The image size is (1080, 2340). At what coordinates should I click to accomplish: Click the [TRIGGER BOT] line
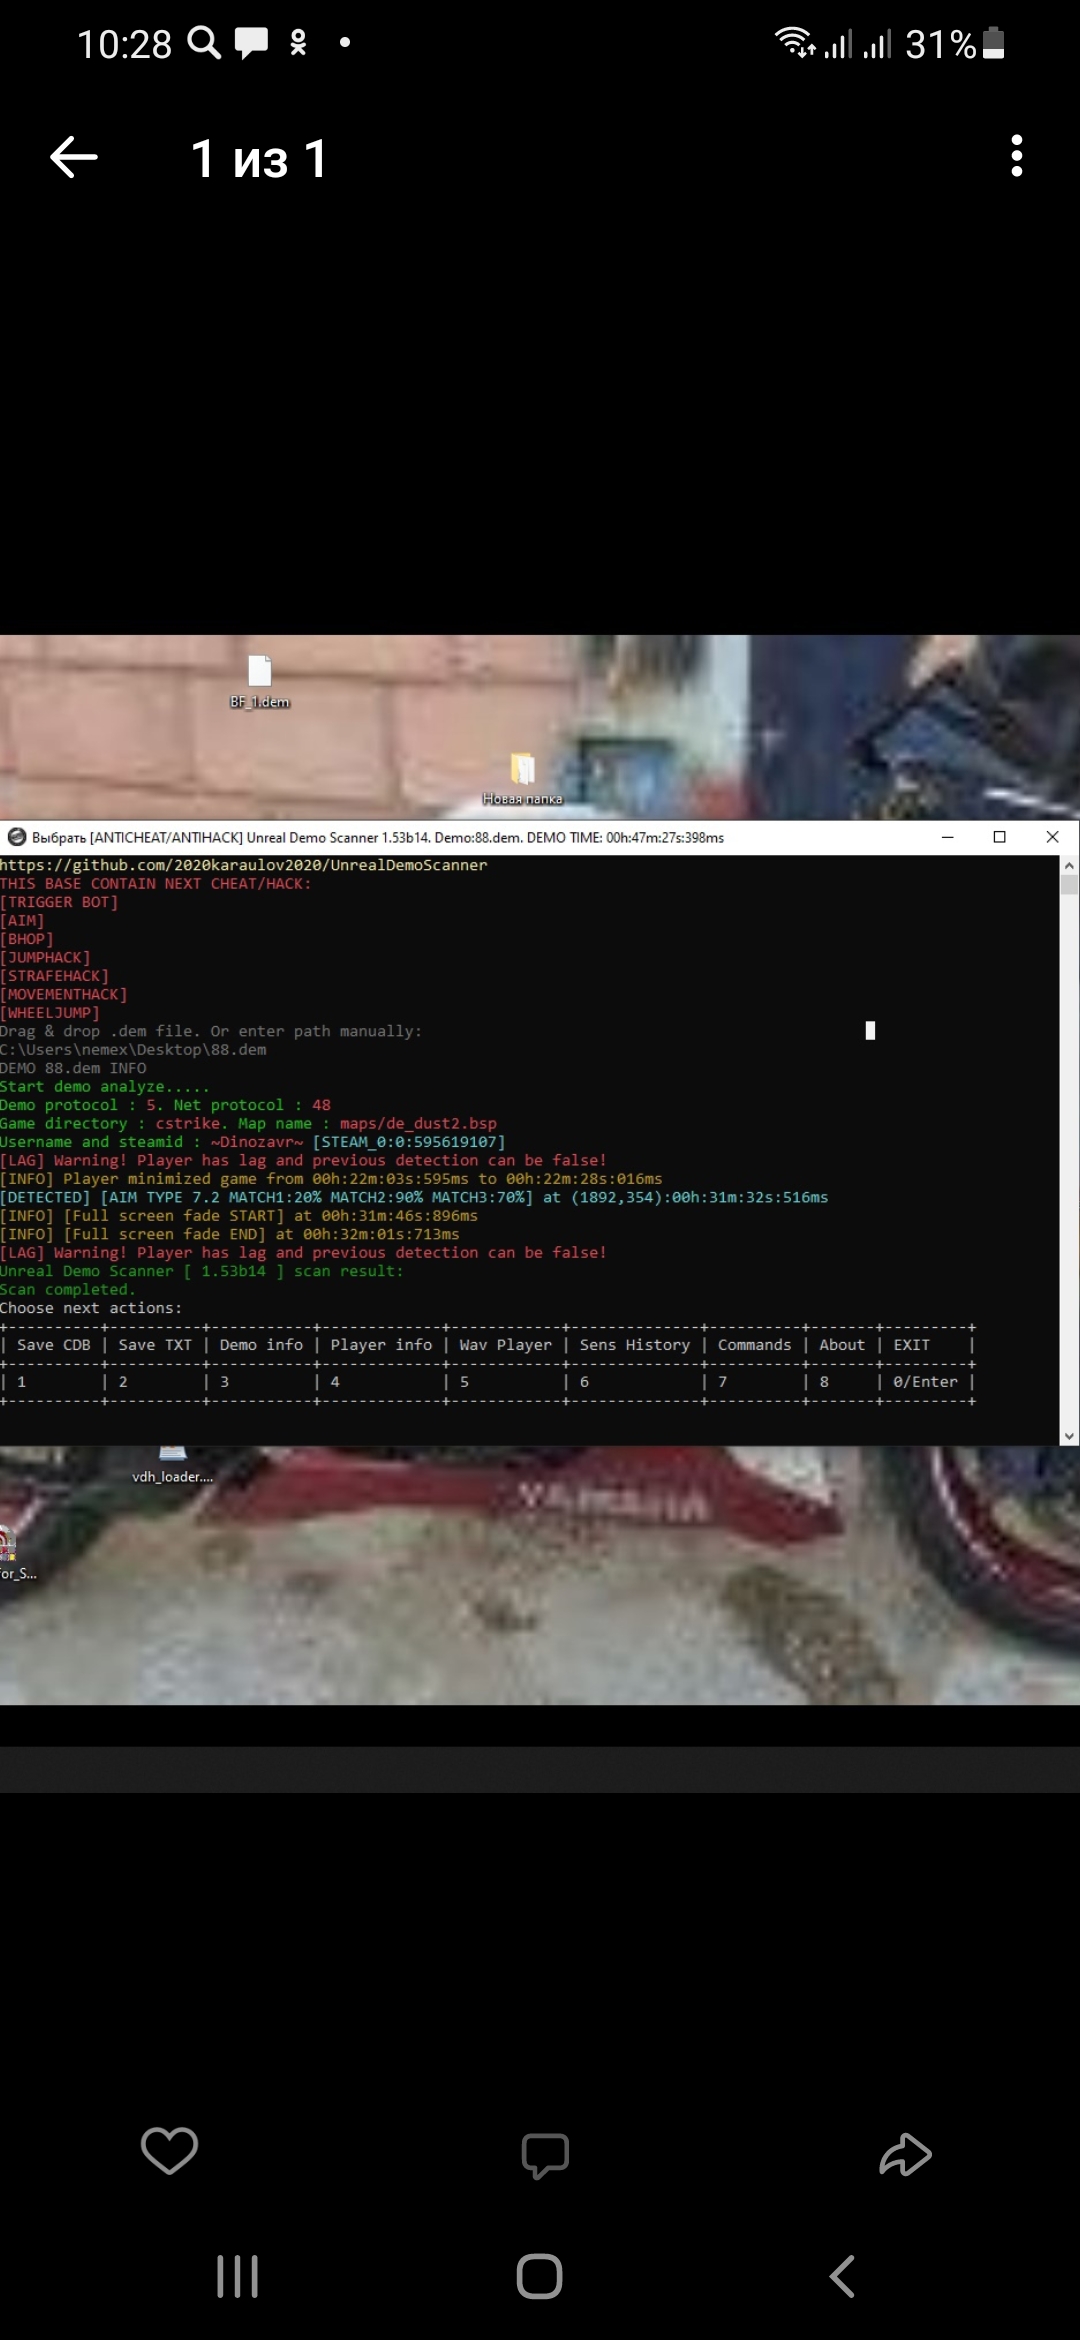(59, 902)
